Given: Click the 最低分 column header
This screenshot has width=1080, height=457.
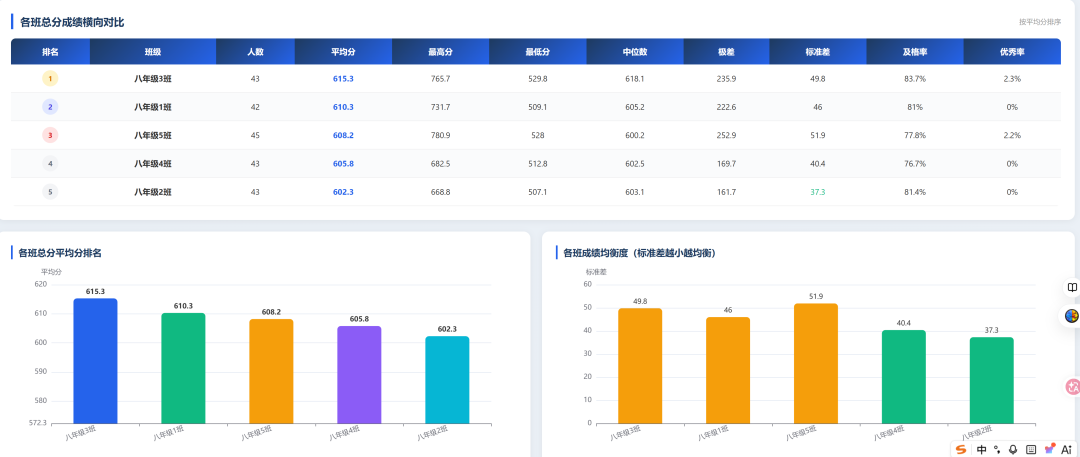Looking at the screenshot, I should coord(538,52).
